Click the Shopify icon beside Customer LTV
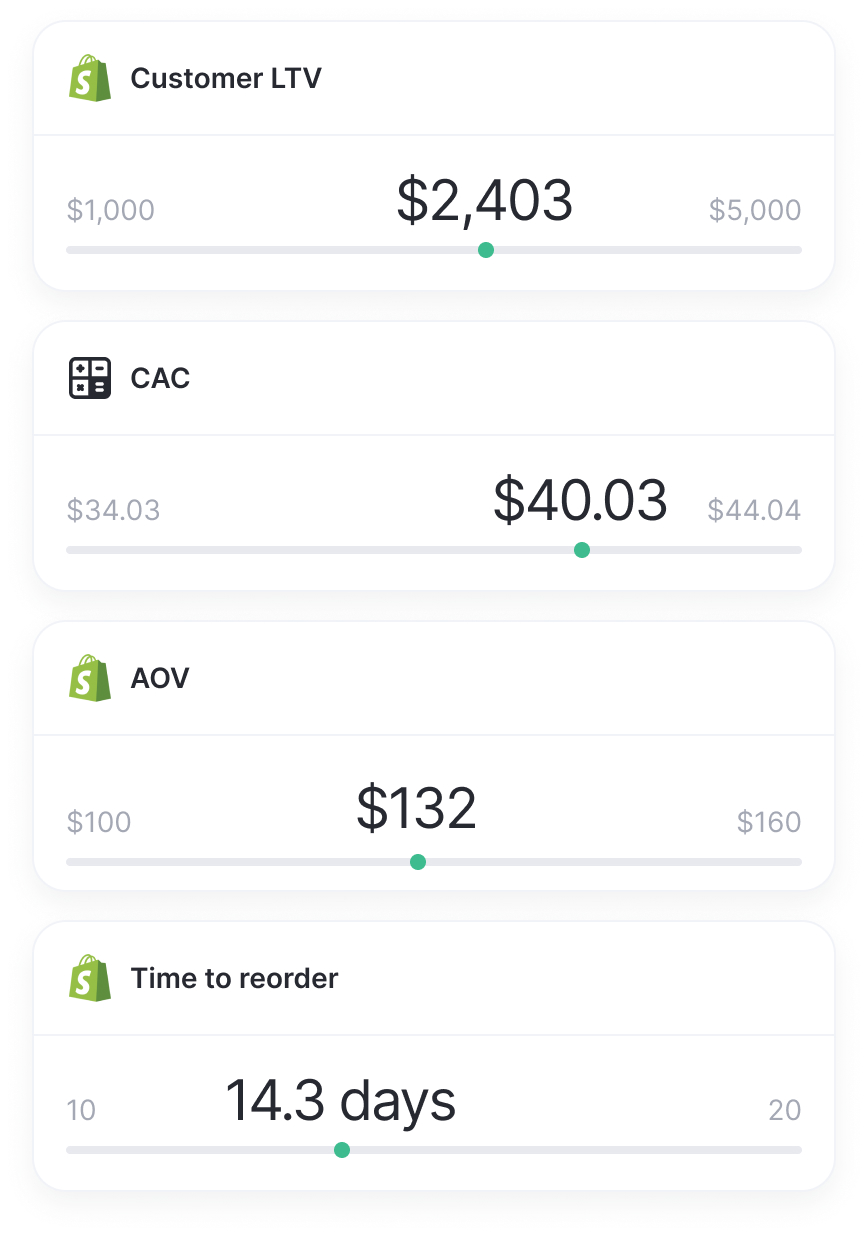The image size is (868, 1236). click(x=90, y=78)
